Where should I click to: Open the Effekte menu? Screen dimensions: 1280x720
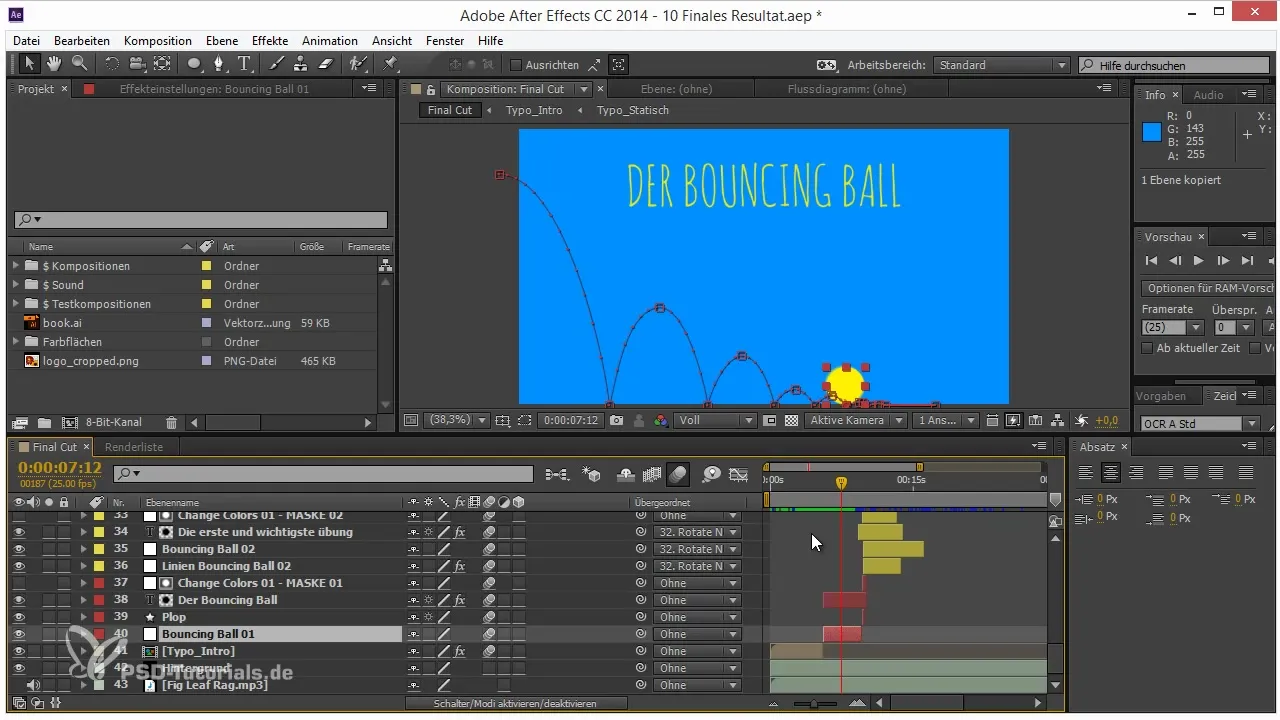270,41
